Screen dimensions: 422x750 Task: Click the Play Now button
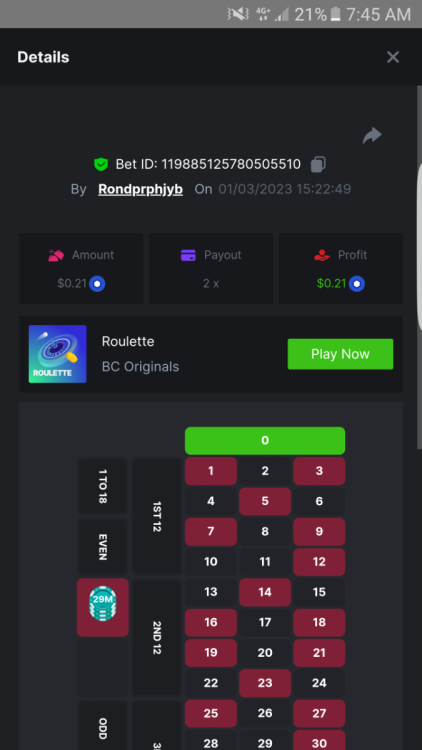coord(340,354)
